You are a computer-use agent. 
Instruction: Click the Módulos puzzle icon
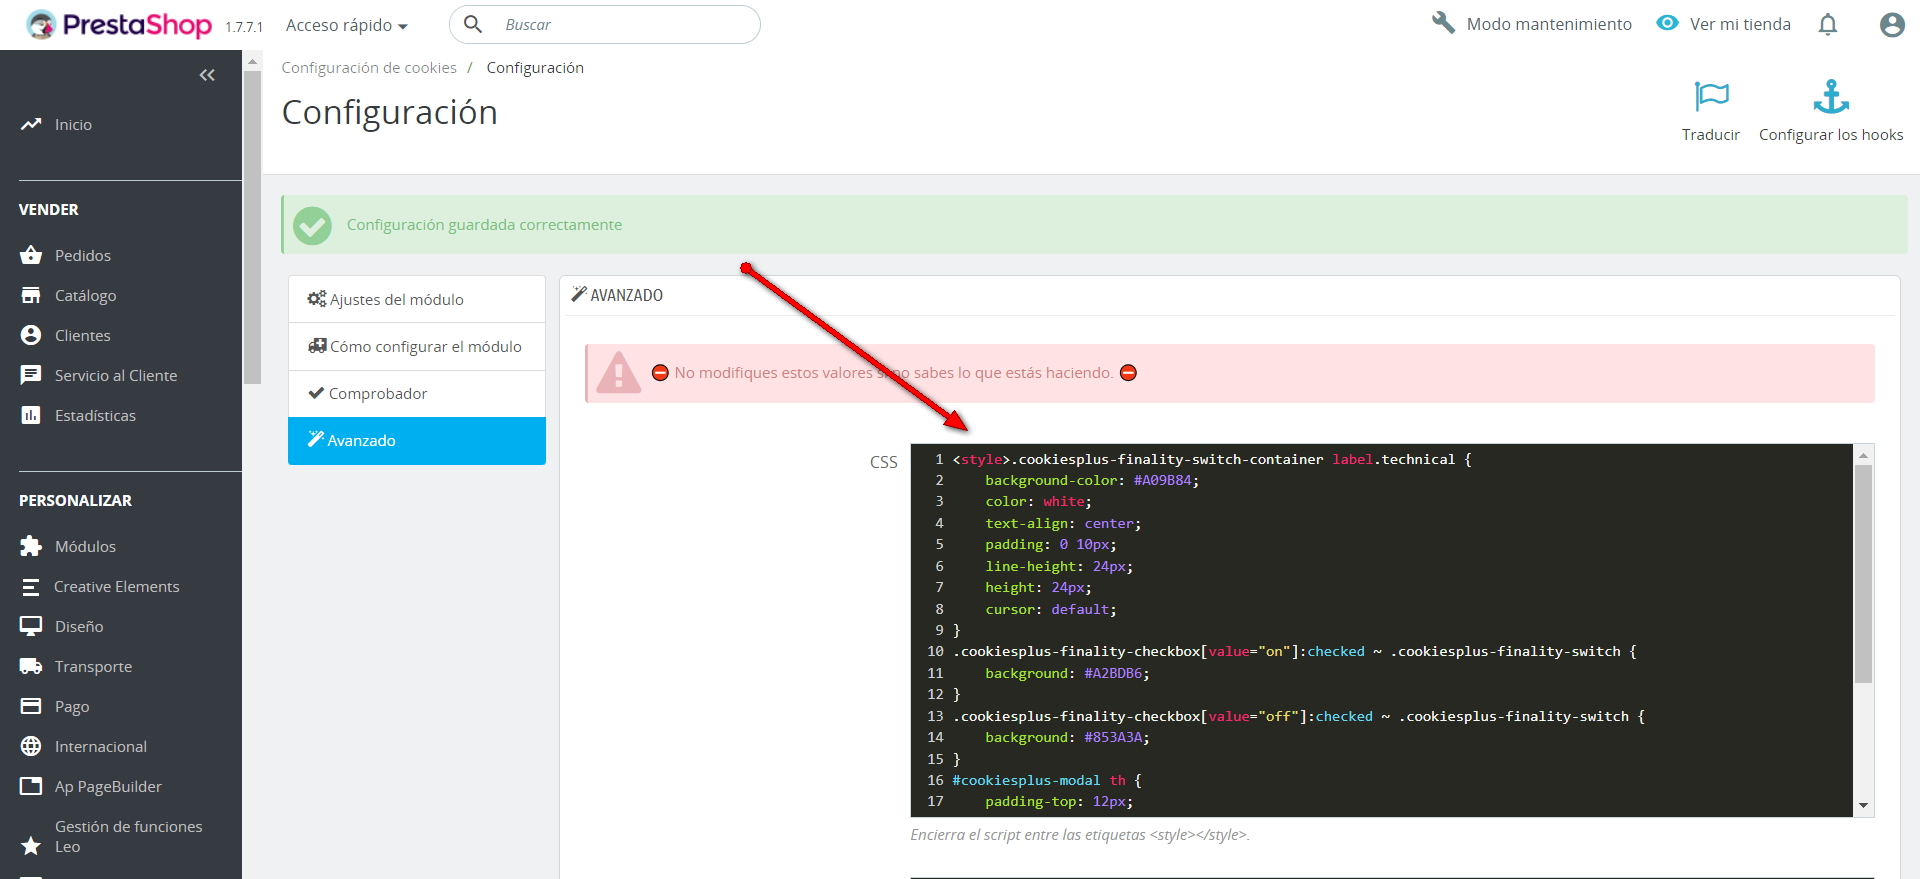point(31,546)
